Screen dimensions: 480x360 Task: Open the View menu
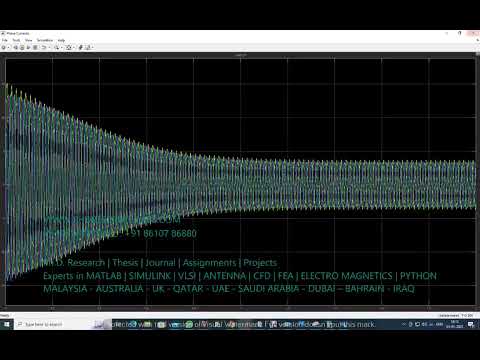29,40
